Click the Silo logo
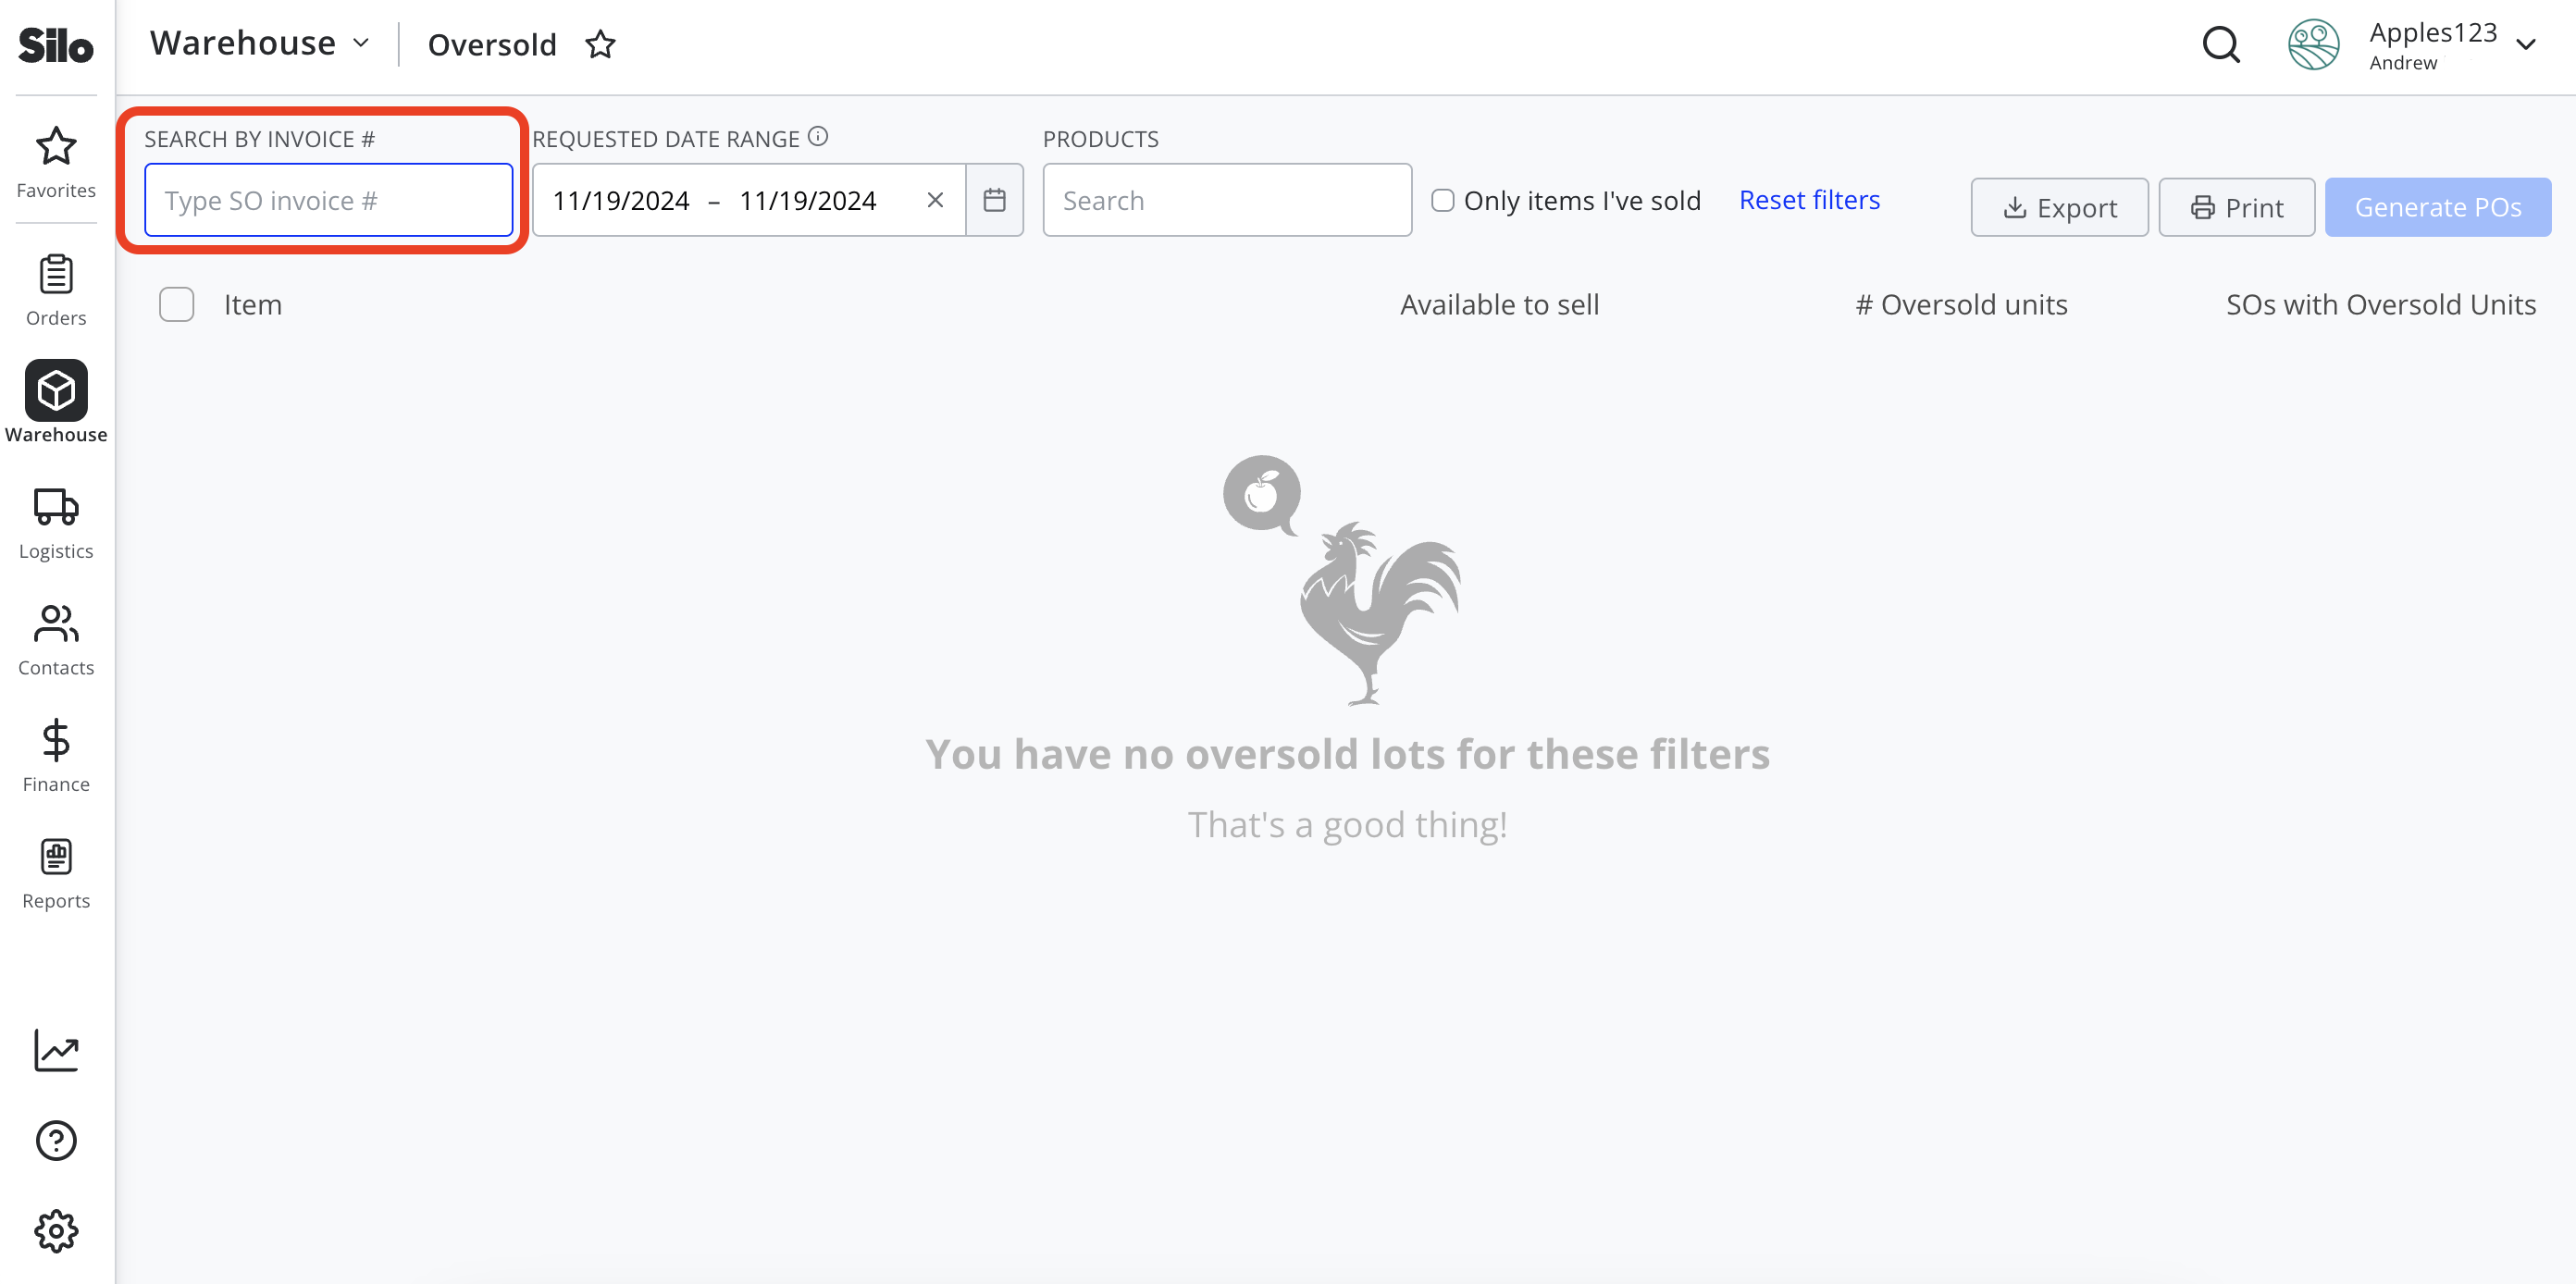Image resolution: width=2576 pixels, height=1284 pixels. 56,46
